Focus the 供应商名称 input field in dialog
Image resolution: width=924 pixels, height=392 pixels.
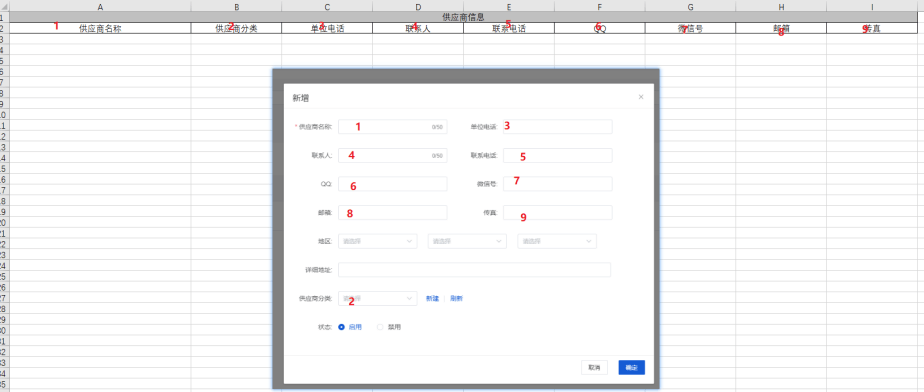click(x=392, y=127)
